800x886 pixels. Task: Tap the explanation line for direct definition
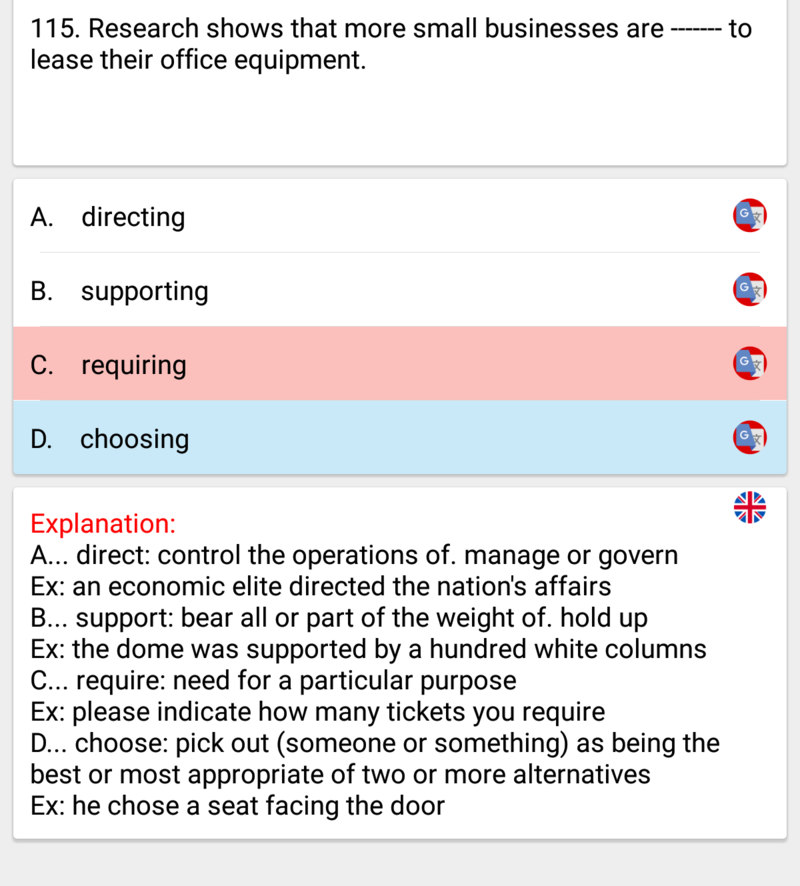[x=354, y=555]
